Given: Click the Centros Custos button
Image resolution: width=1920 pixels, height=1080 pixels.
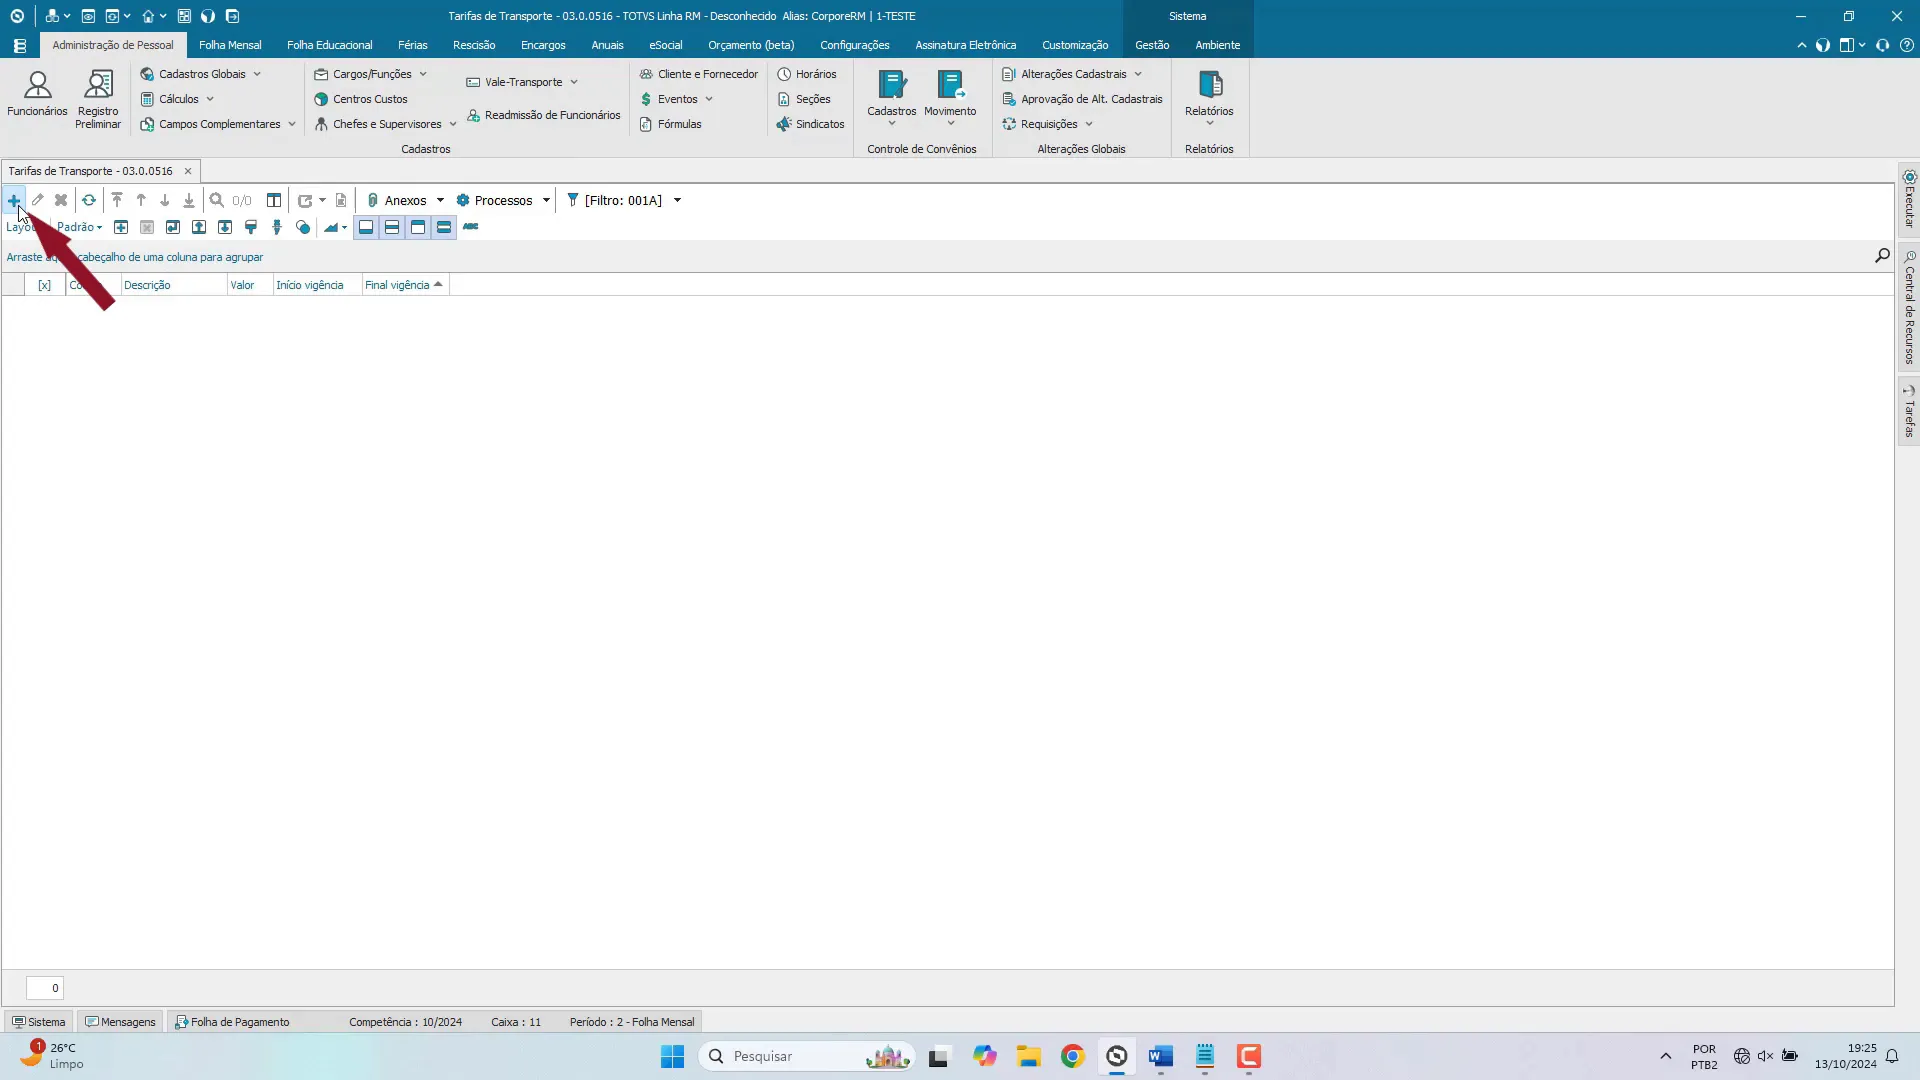Looking at the screenshot, I should click(361, 99).
